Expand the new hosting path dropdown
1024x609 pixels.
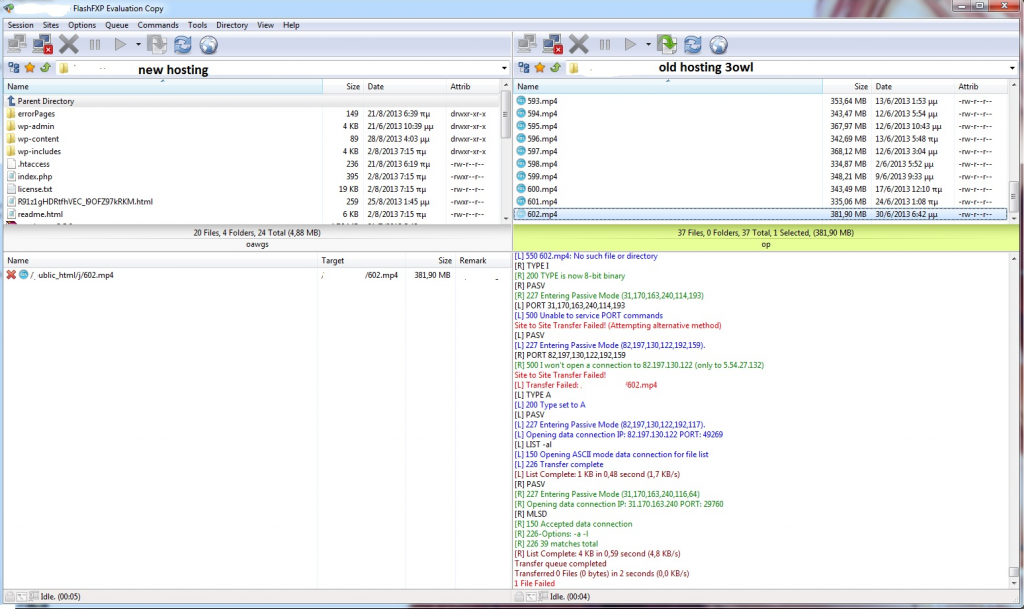[503, 68]
